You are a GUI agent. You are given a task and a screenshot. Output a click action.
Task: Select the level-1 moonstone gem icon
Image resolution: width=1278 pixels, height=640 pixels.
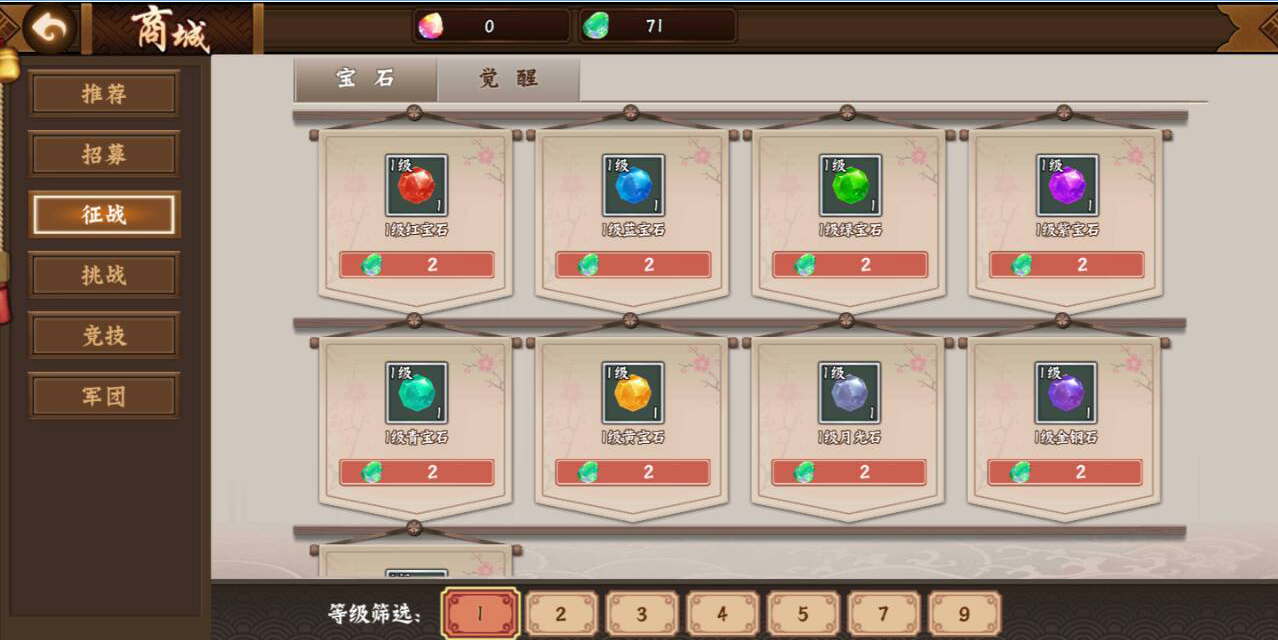point(850,393)
